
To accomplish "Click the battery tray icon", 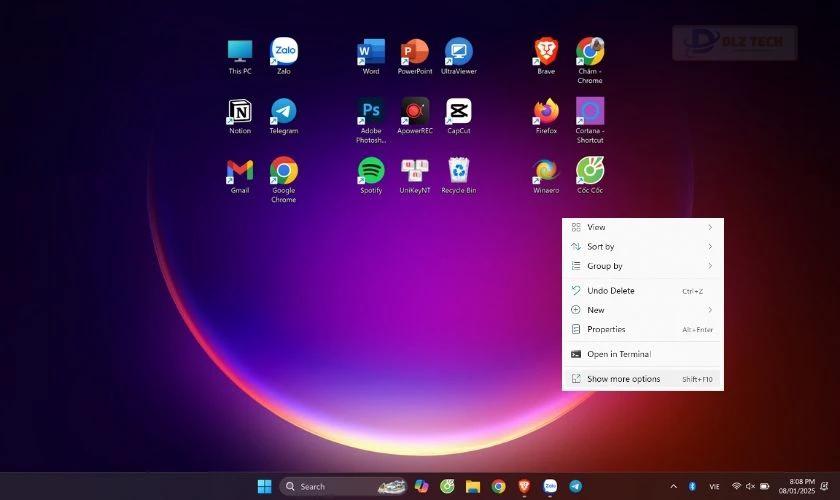I will tap(764, 486).
